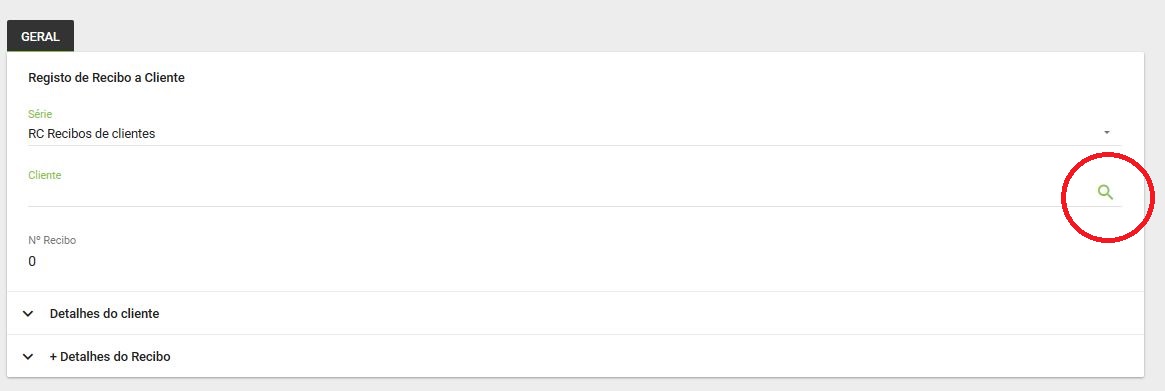
Task: Switch to the GERAL tab
Action: tap(40, 36)
